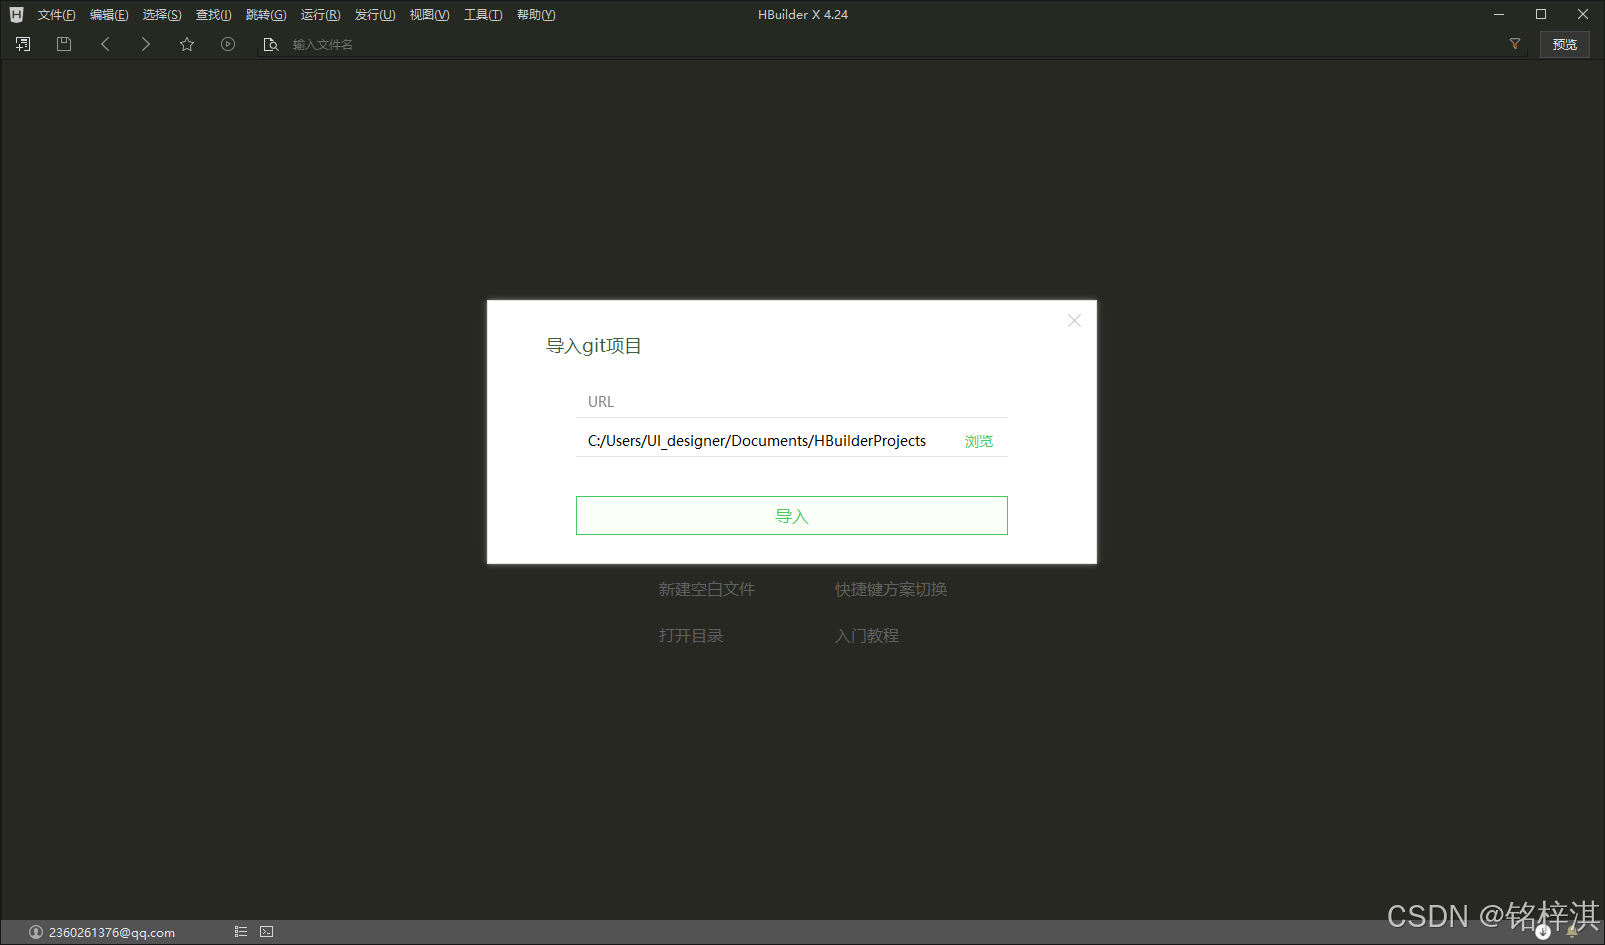This screenshot has height=945, width=1605.
Task: Click the run play circle icon
Action: (x=228, y=44)
